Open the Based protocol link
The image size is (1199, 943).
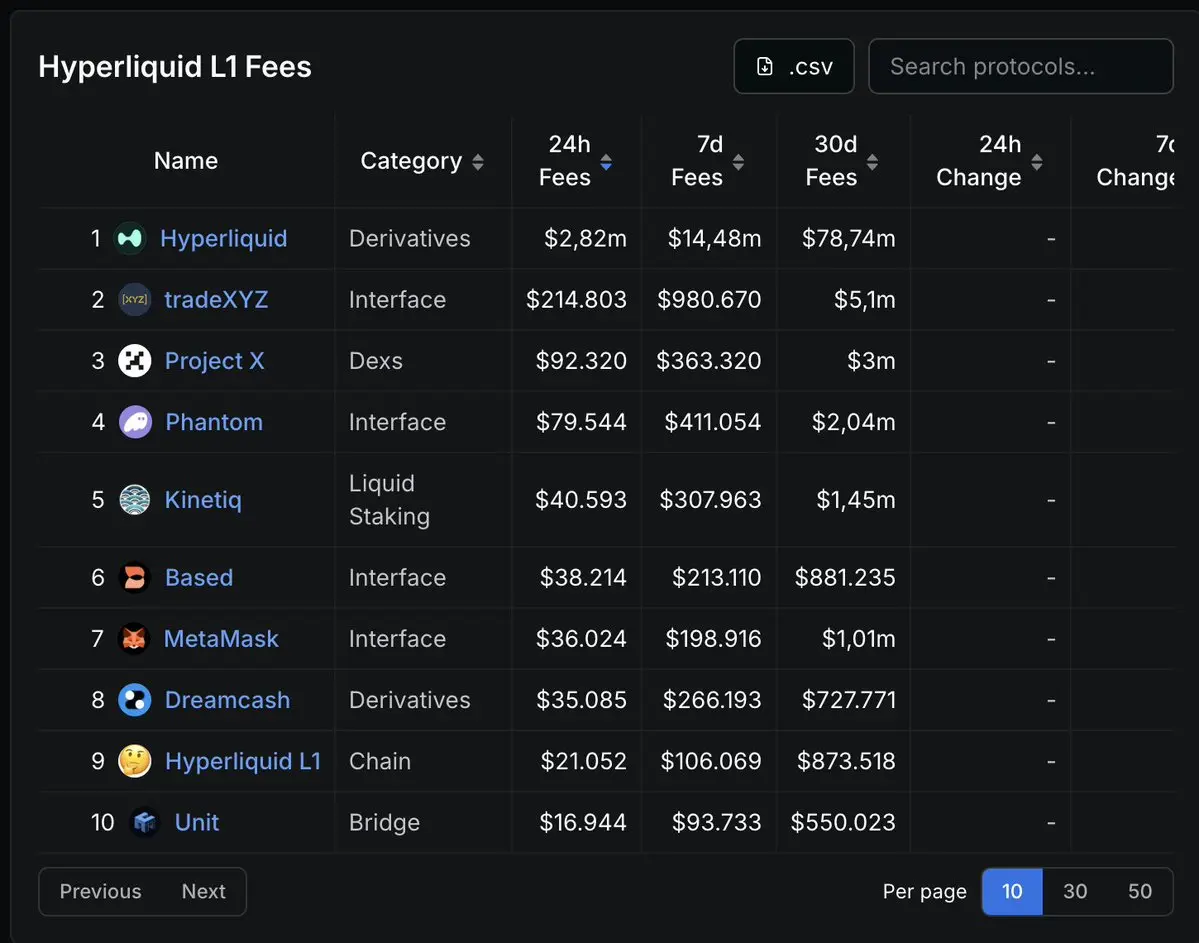[x=199, y=578]
